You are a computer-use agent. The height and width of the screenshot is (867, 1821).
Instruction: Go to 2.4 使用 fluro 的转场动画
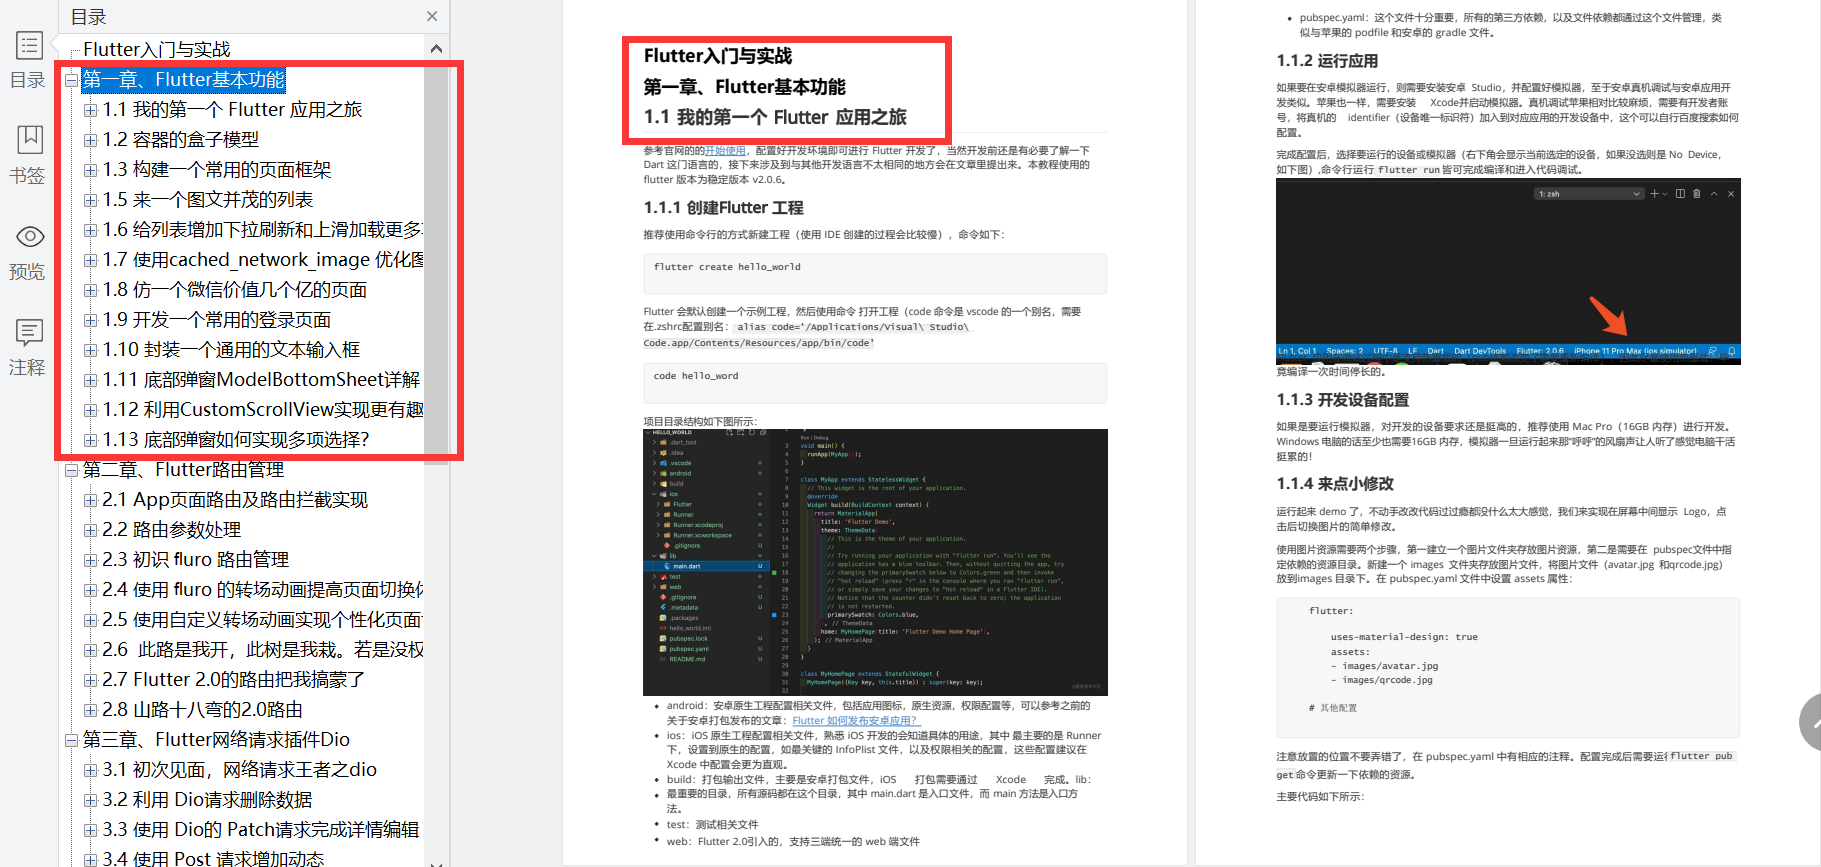coord(262,590)
